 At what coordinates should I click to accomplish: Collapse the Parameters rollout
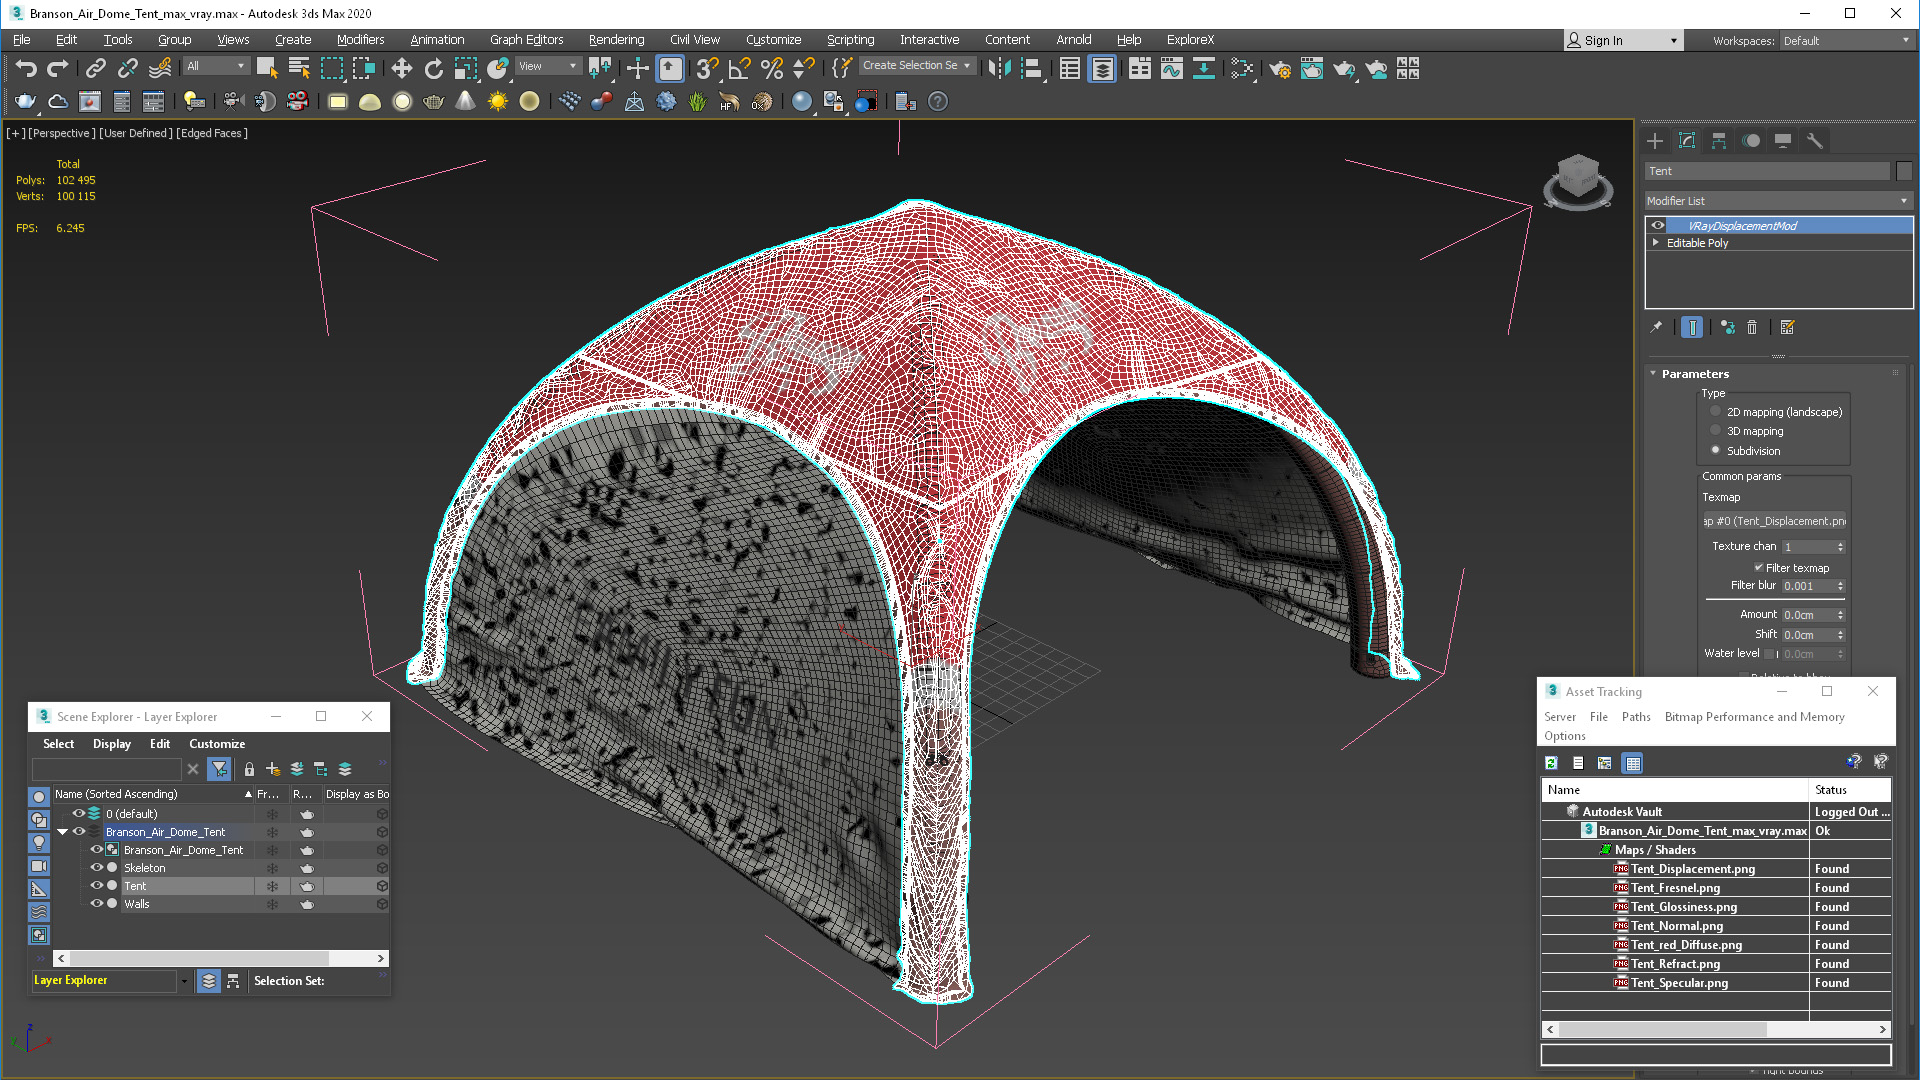tap(1653, 374)
